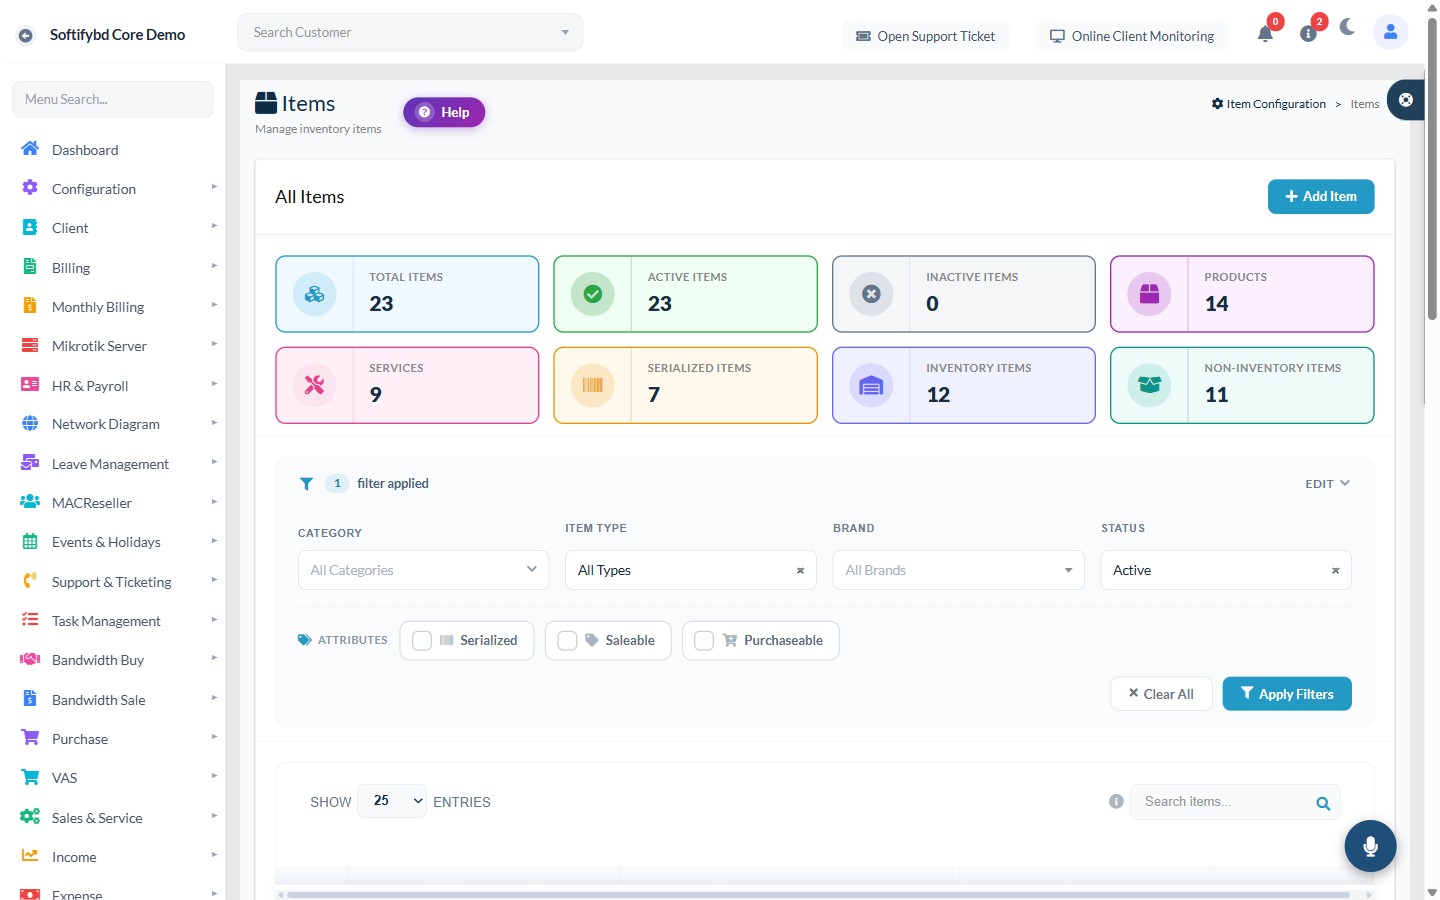Image resolution: width=1440 pixels, height=900 pixels.
Task: Click the horizontal table scrollbar
Action: (818, 894)
